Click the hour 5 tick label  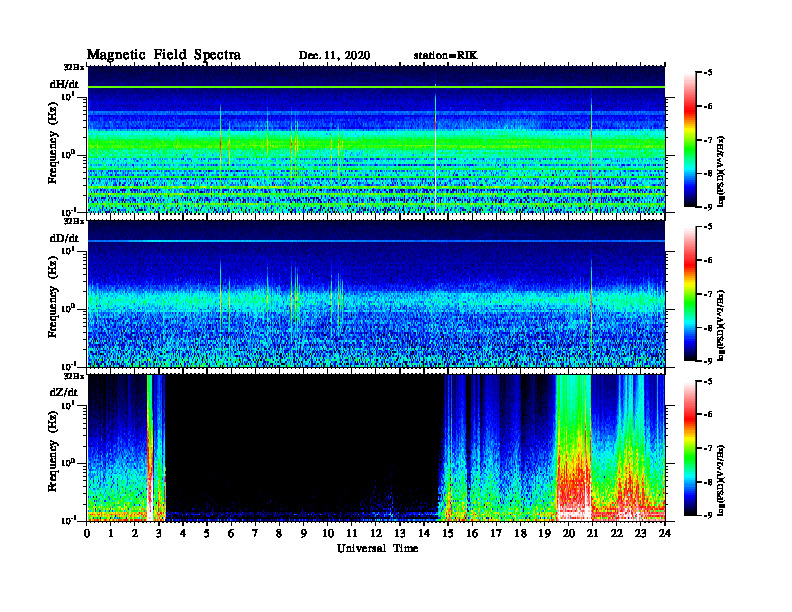coord(207,533)
